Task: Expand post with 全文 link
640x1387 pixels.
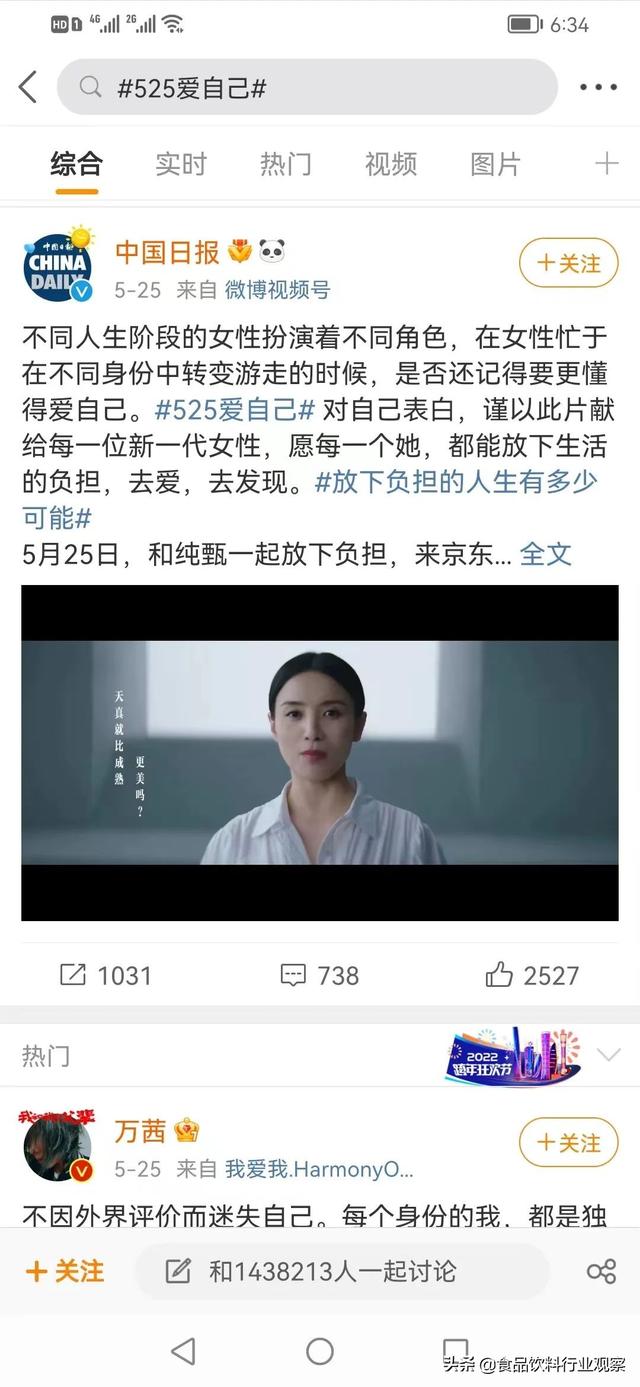Action: pos(546,553)
